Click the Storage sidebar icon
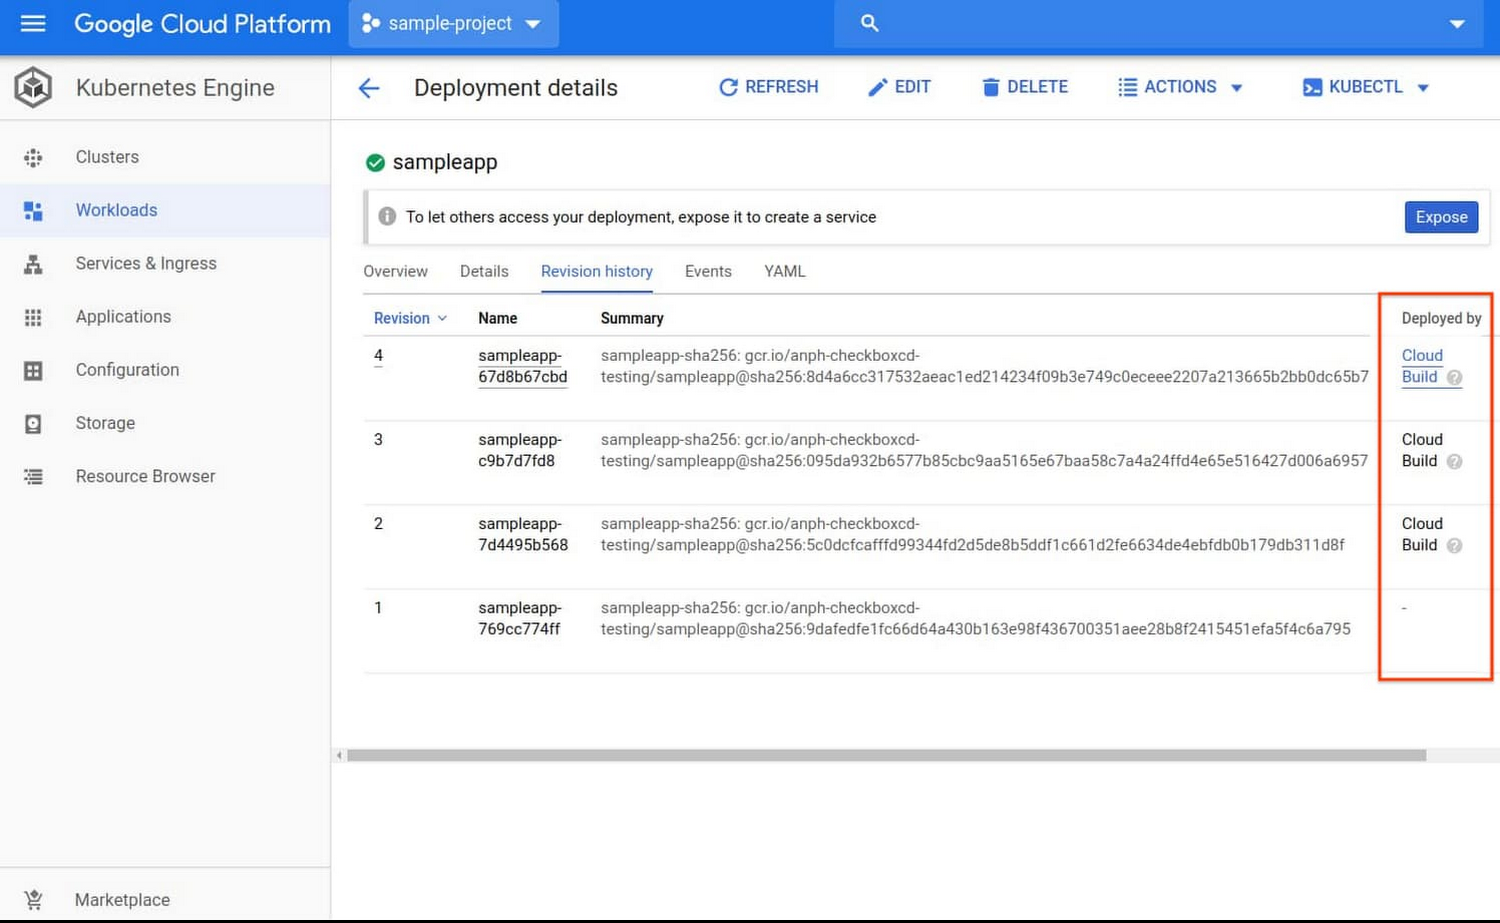The image size is (1500, 923). 33,424
